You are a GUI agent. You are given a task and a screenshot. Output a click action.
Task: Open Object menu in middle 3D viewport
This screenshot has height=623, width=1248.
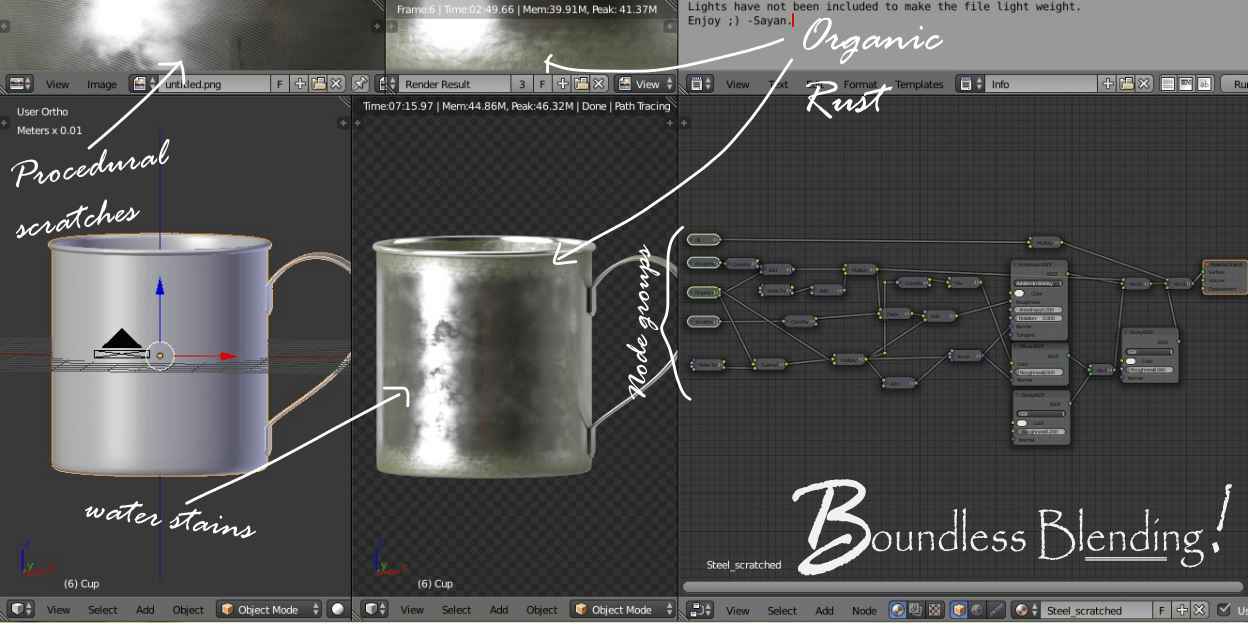point(542,609)
